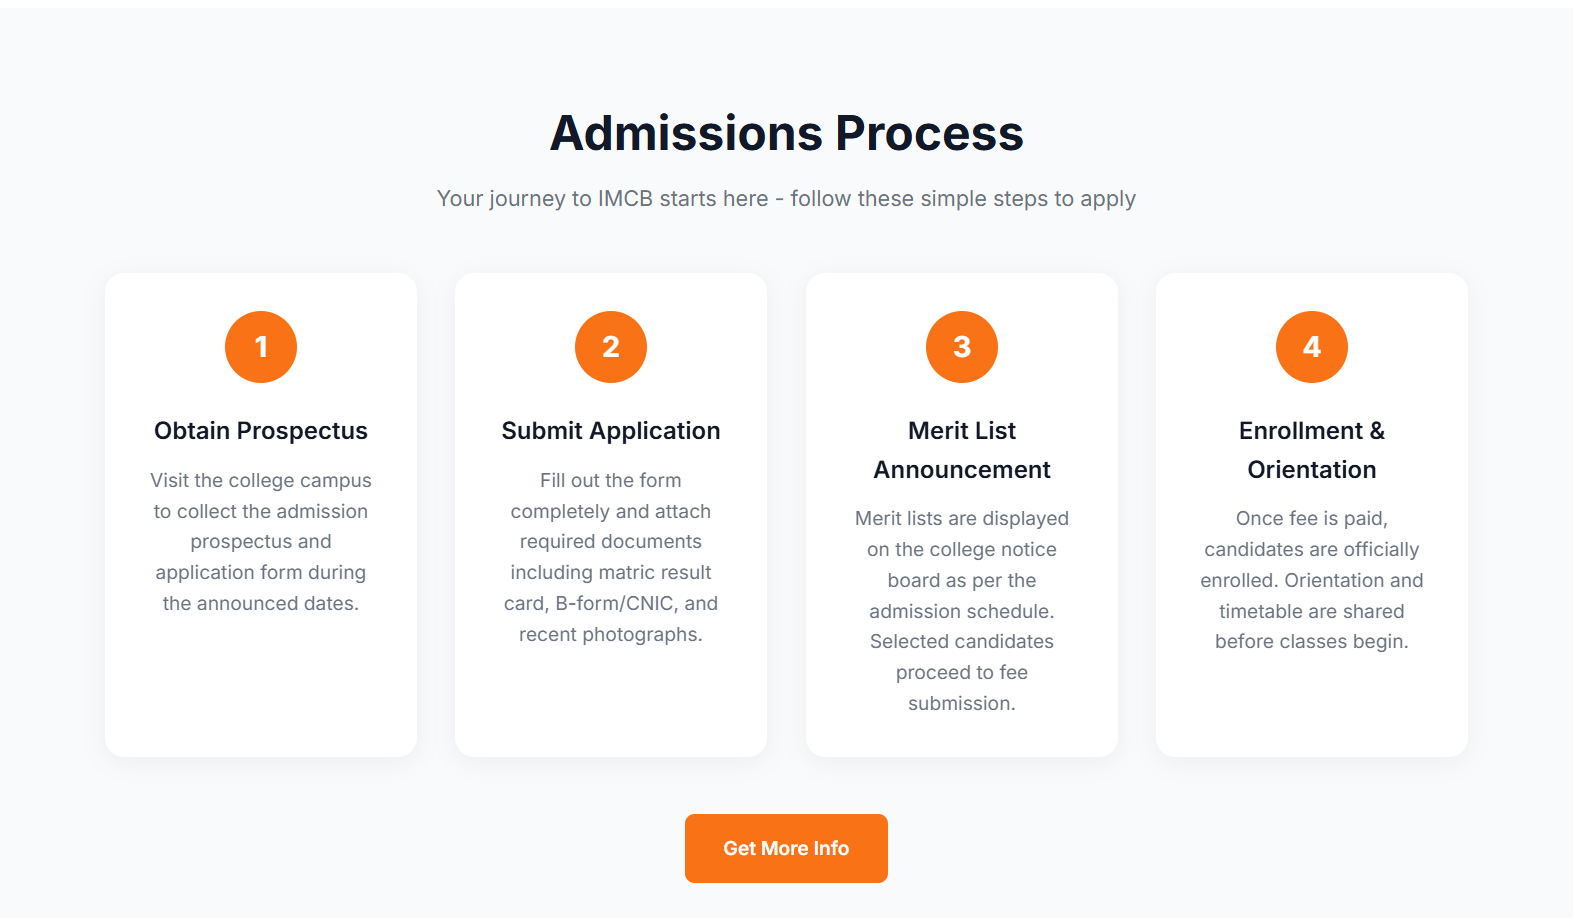
Task: Select the circle above Enrollment & Orientation
Action: [x=1311, y=346]
